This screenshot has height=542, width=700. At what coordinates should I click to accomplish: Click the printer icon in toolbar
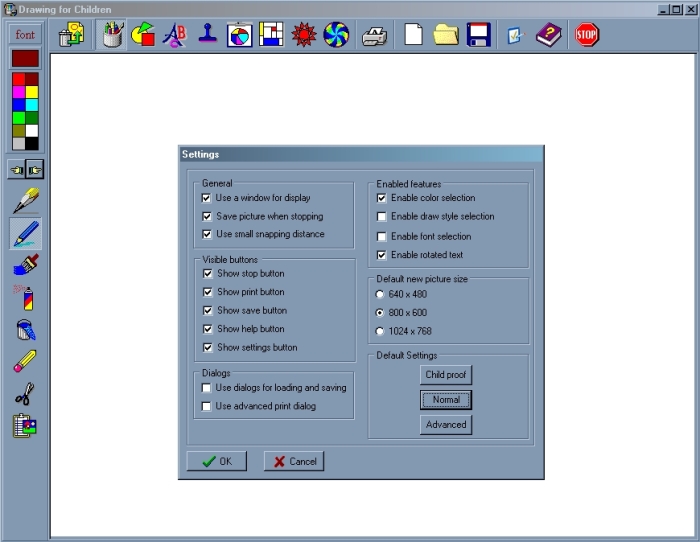375,36
